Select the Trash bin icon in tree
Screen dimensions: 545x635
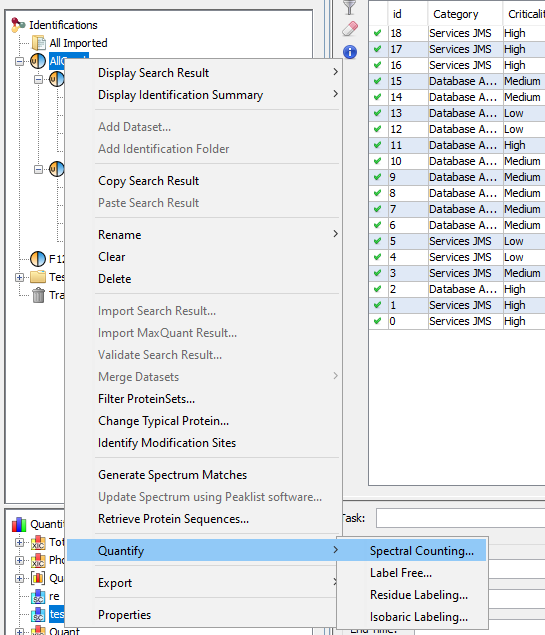tap(38, 295)
